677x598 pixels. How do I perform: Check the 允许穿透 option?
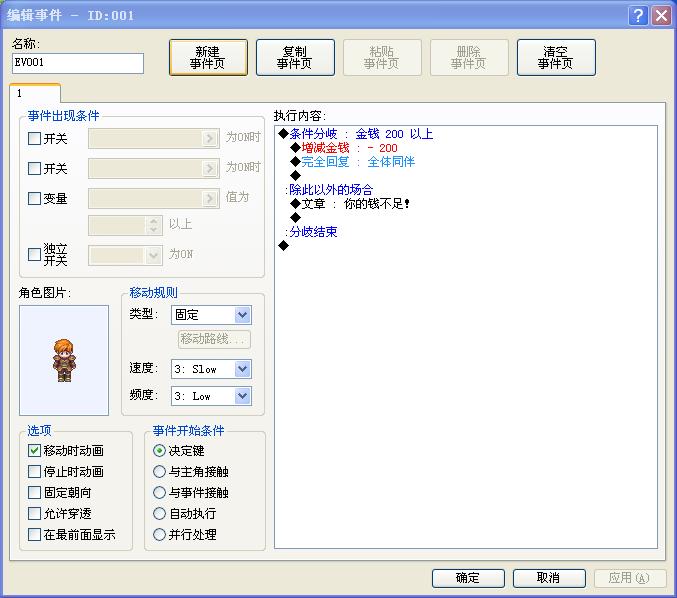(x=34, y=513)
